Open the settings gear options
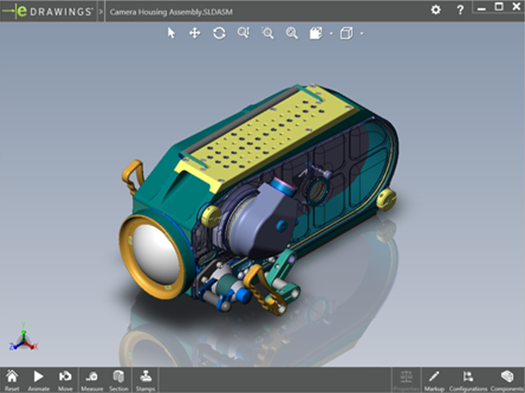This screenshot has width=525, height=393. tap(436, 10)
